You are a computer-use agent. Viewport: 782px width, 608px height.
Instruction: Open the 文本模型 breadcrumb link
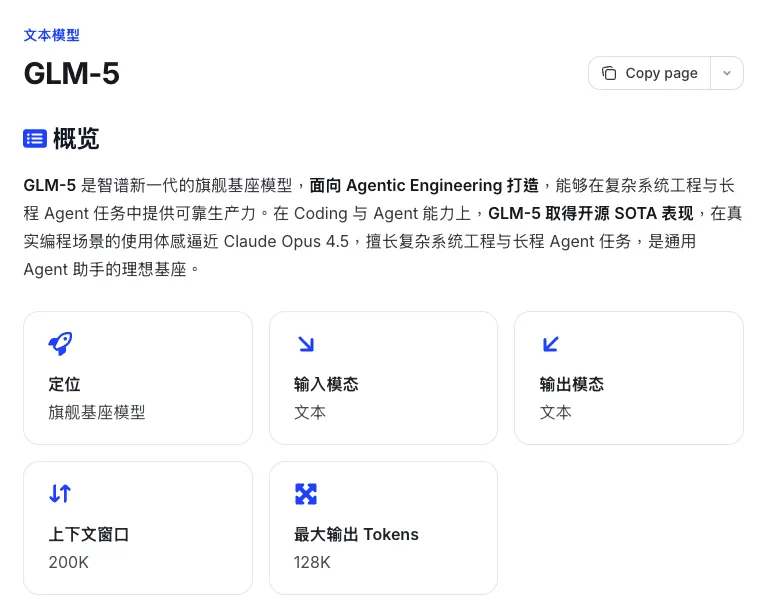[x=52, y=35]
